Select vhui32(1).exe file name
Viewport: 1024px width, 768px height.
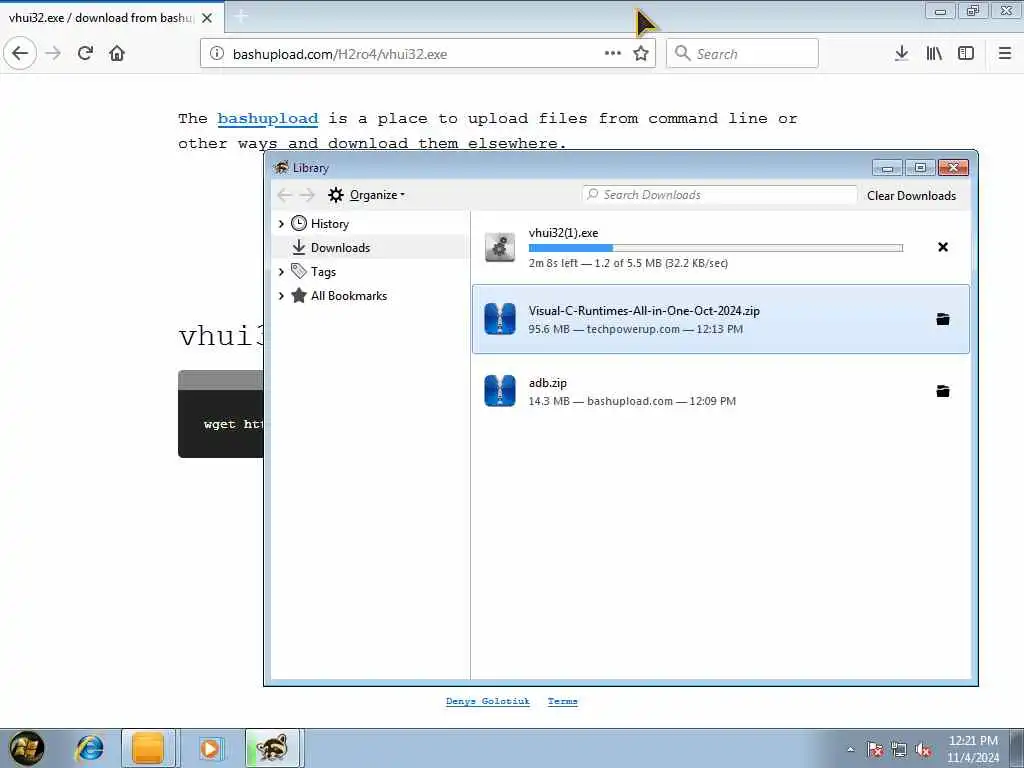click(x=564, y=232)
